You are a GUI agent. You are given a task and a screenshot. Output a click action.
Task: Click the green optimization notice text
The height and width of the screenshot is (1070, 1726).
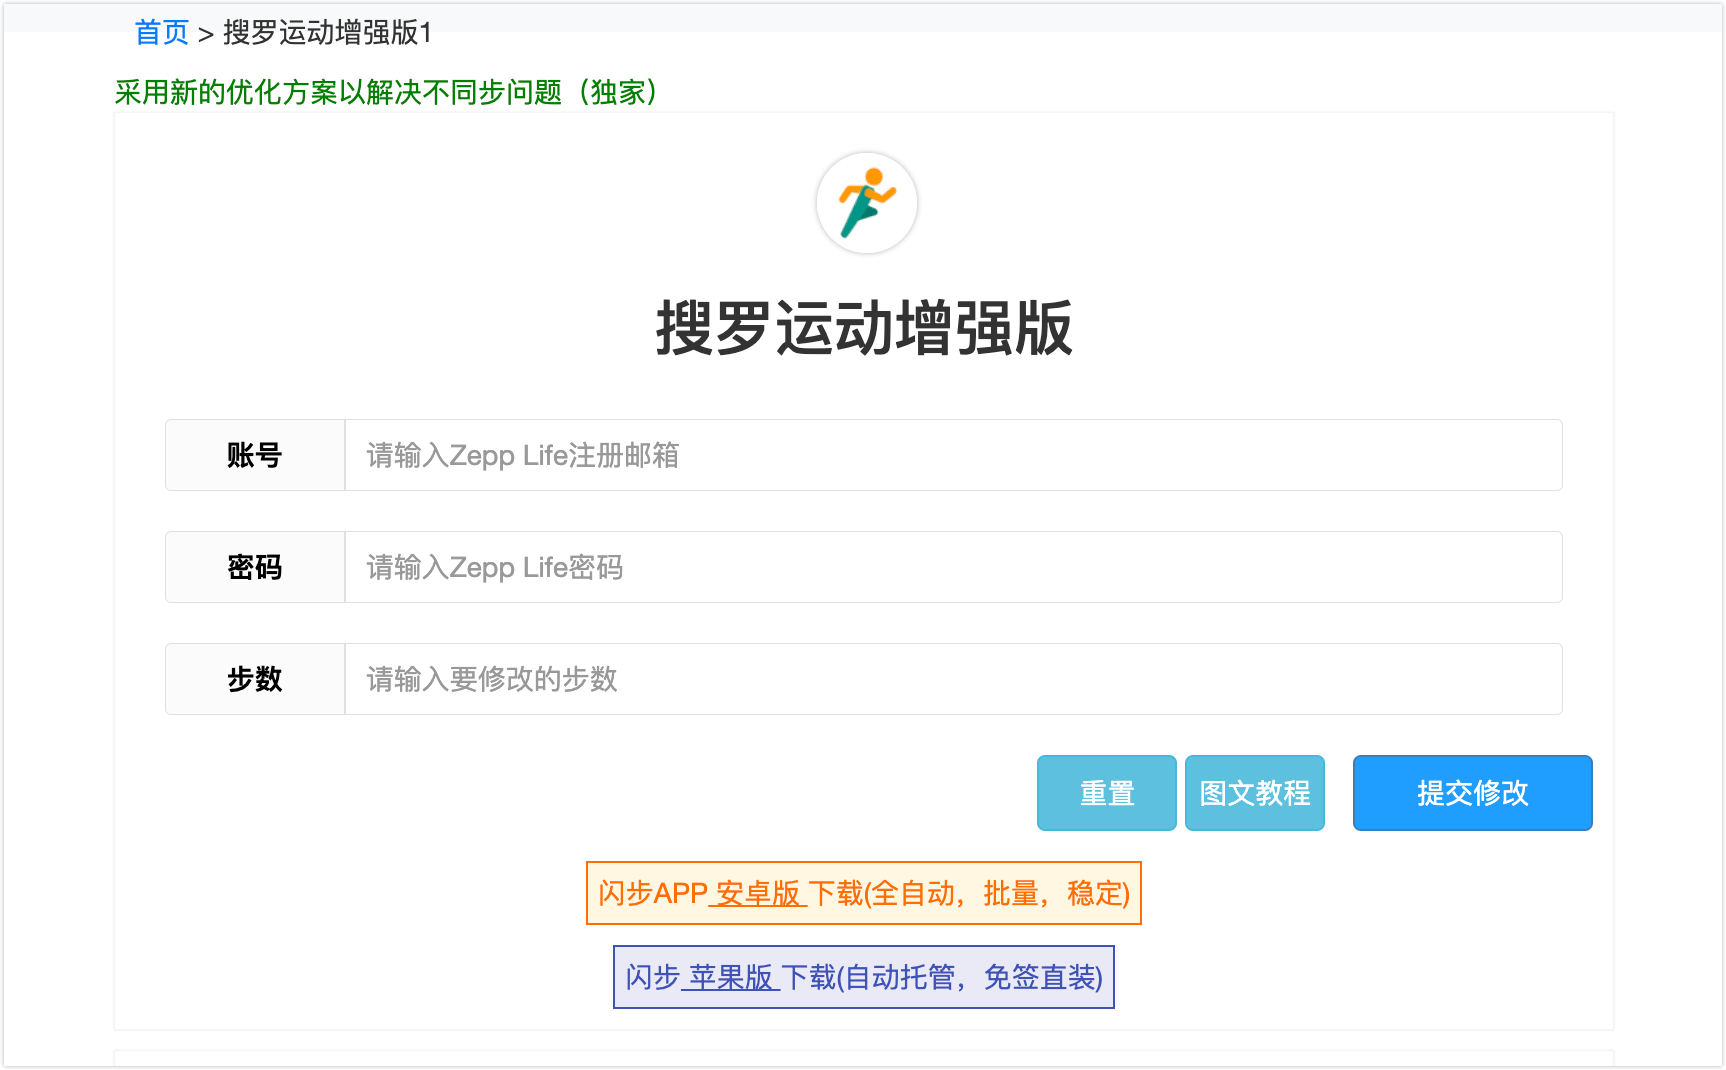[387, 95]
